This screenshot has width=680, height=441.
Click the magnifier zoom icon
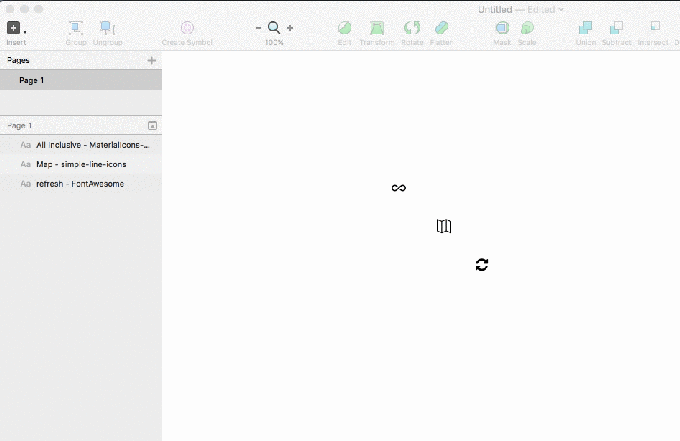[x=274, y=28]
